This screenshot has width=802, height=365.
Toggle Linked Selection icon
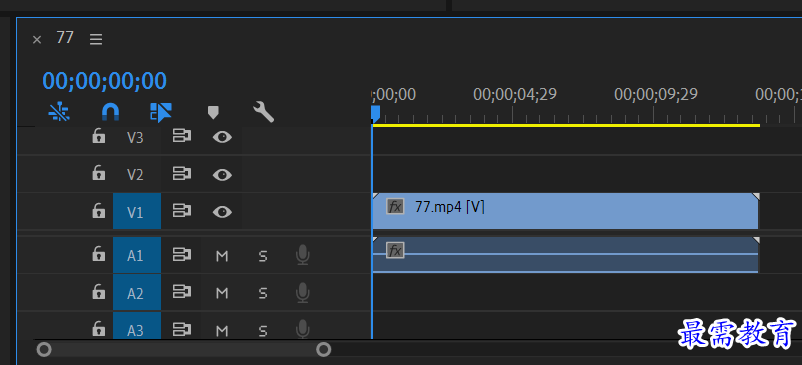click(161, 112)
